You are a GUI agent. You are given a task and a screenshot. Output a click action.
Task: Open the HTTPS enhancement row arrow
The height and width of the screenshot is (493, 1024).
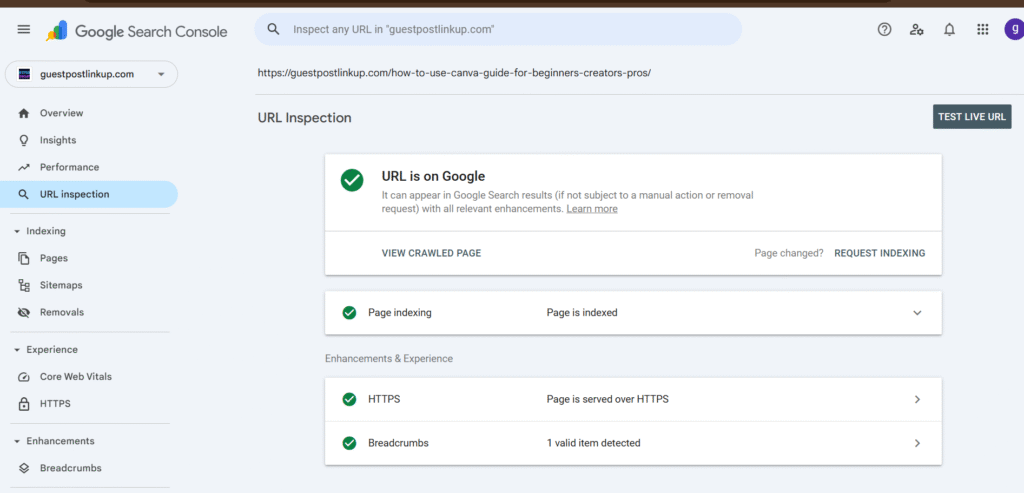pyautogui.click(x=917, y=399)
